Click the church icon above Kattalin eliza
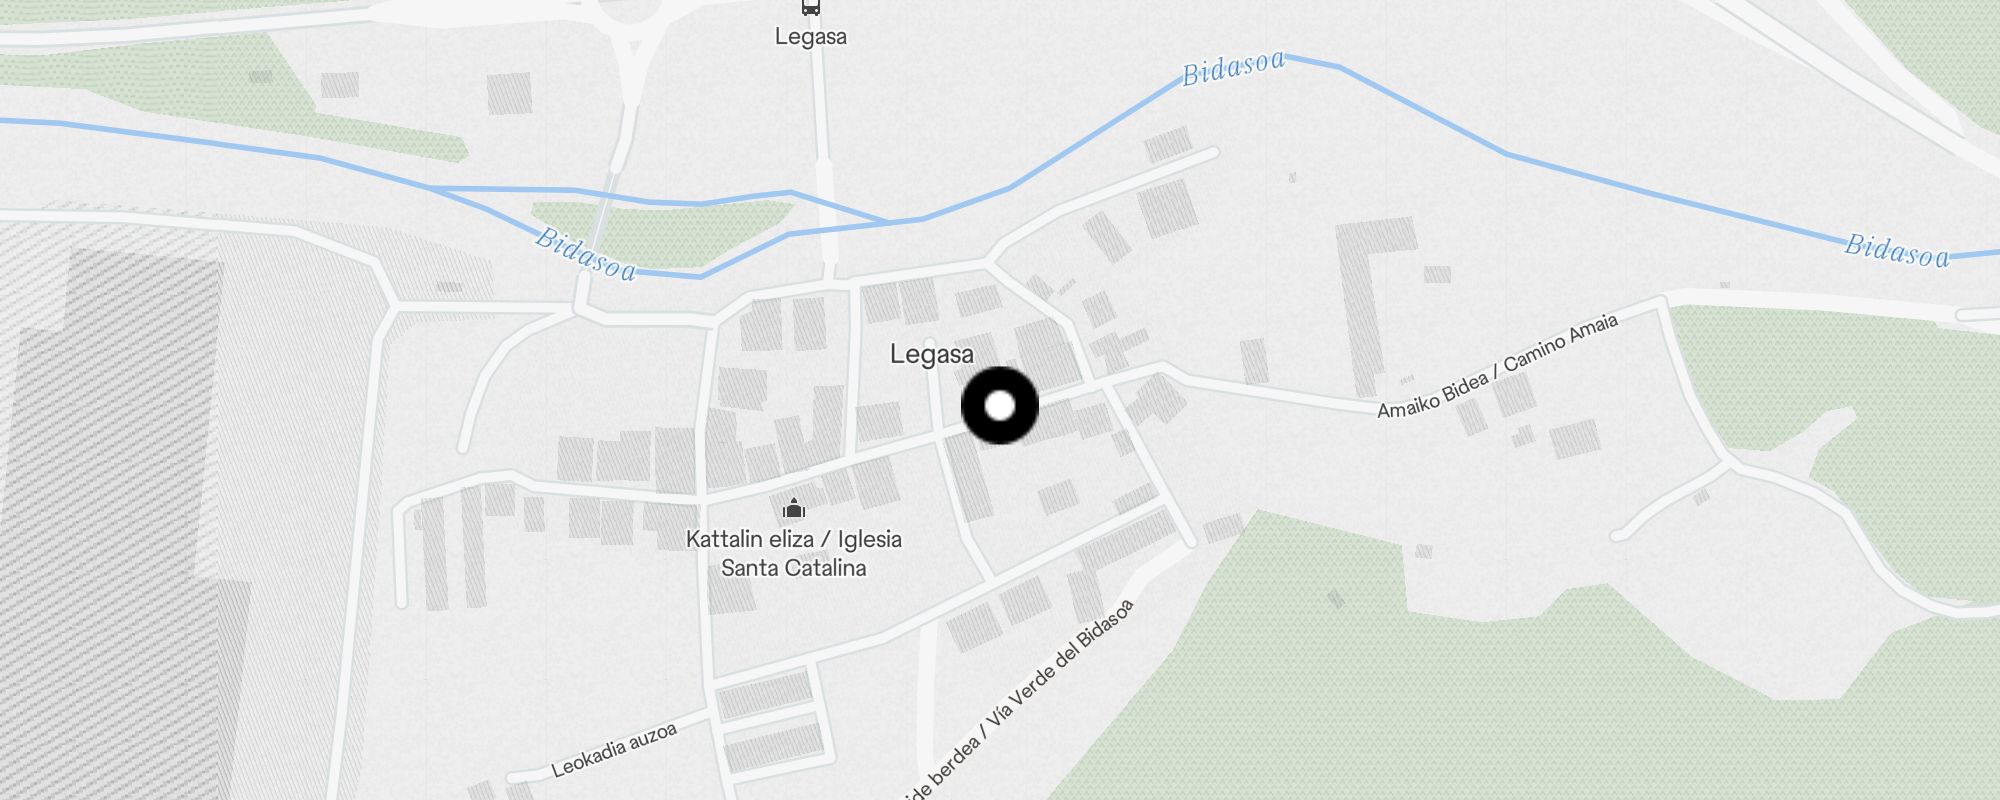The image size is (2000, 800). [x=794, y=508]
